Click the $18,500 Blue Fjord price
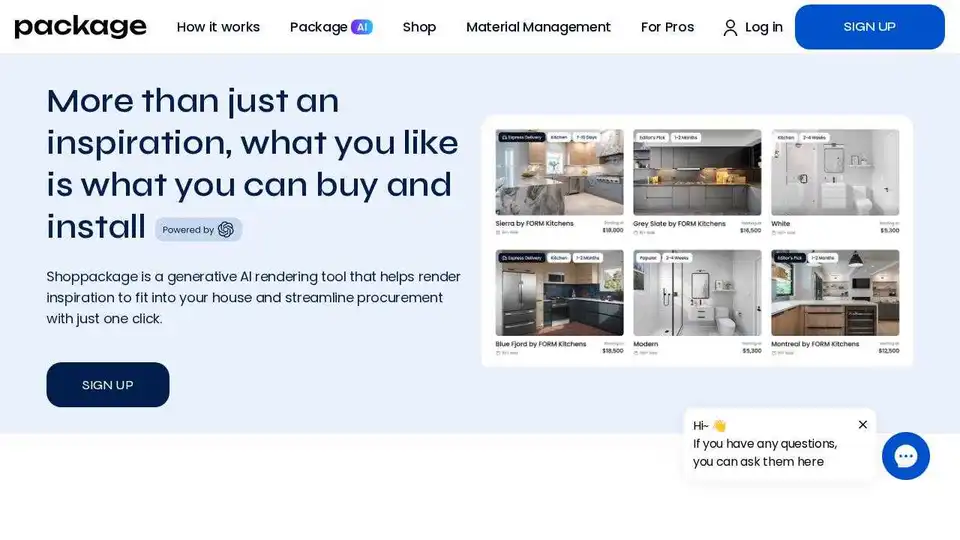 [x=613, y=351]
